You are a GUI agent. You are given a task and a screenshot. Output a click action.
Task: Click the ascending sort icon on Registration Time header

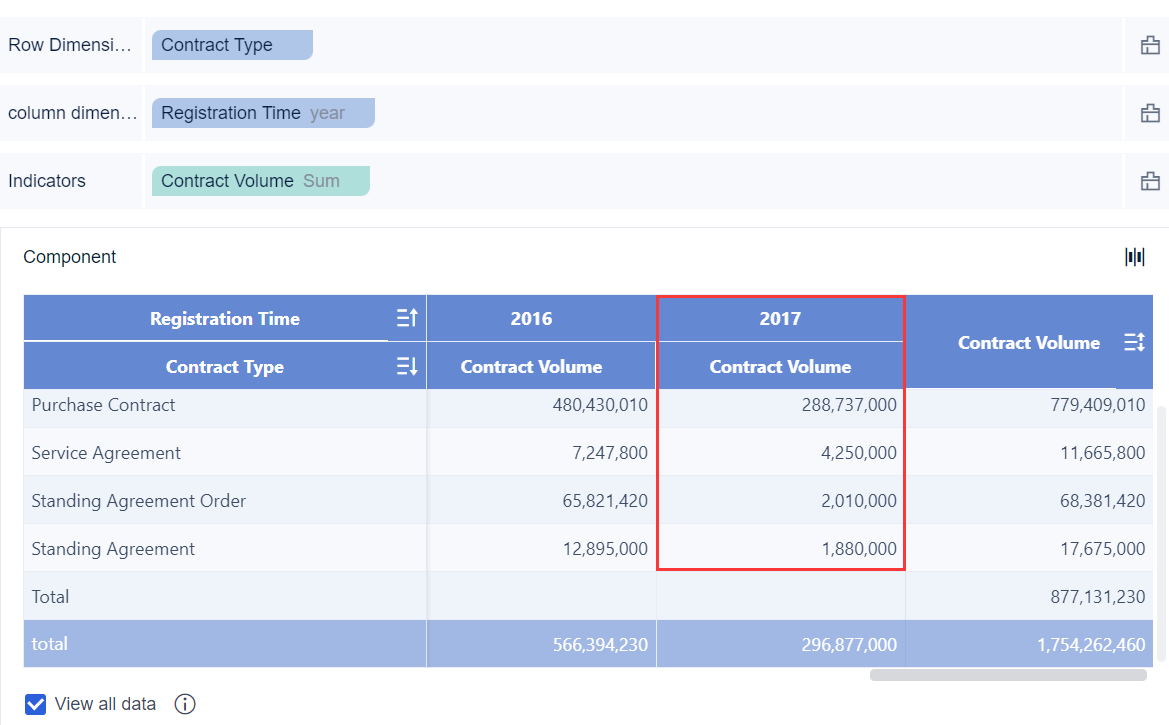coord(406,318)
